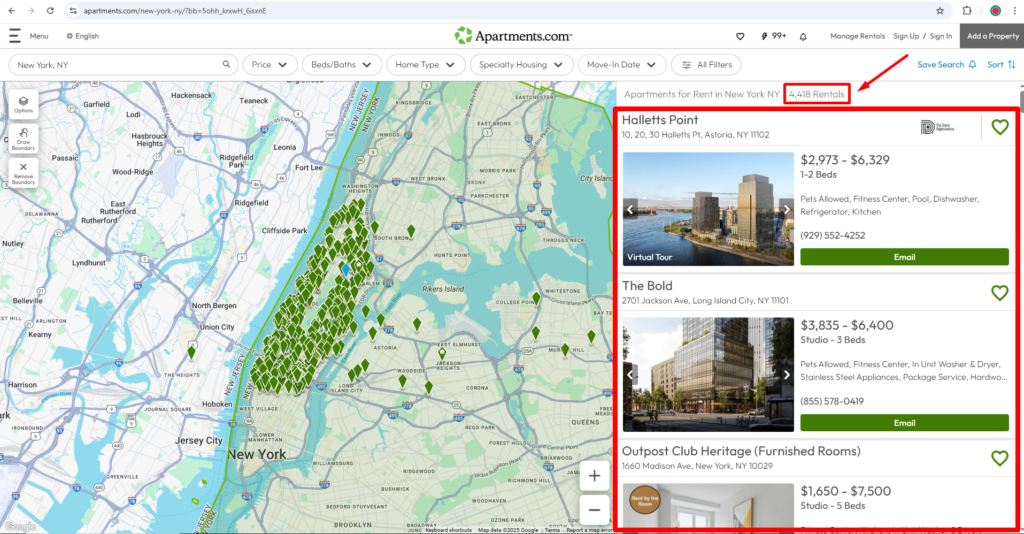Show next photo of Halletts Point

(x=787, y=210)
